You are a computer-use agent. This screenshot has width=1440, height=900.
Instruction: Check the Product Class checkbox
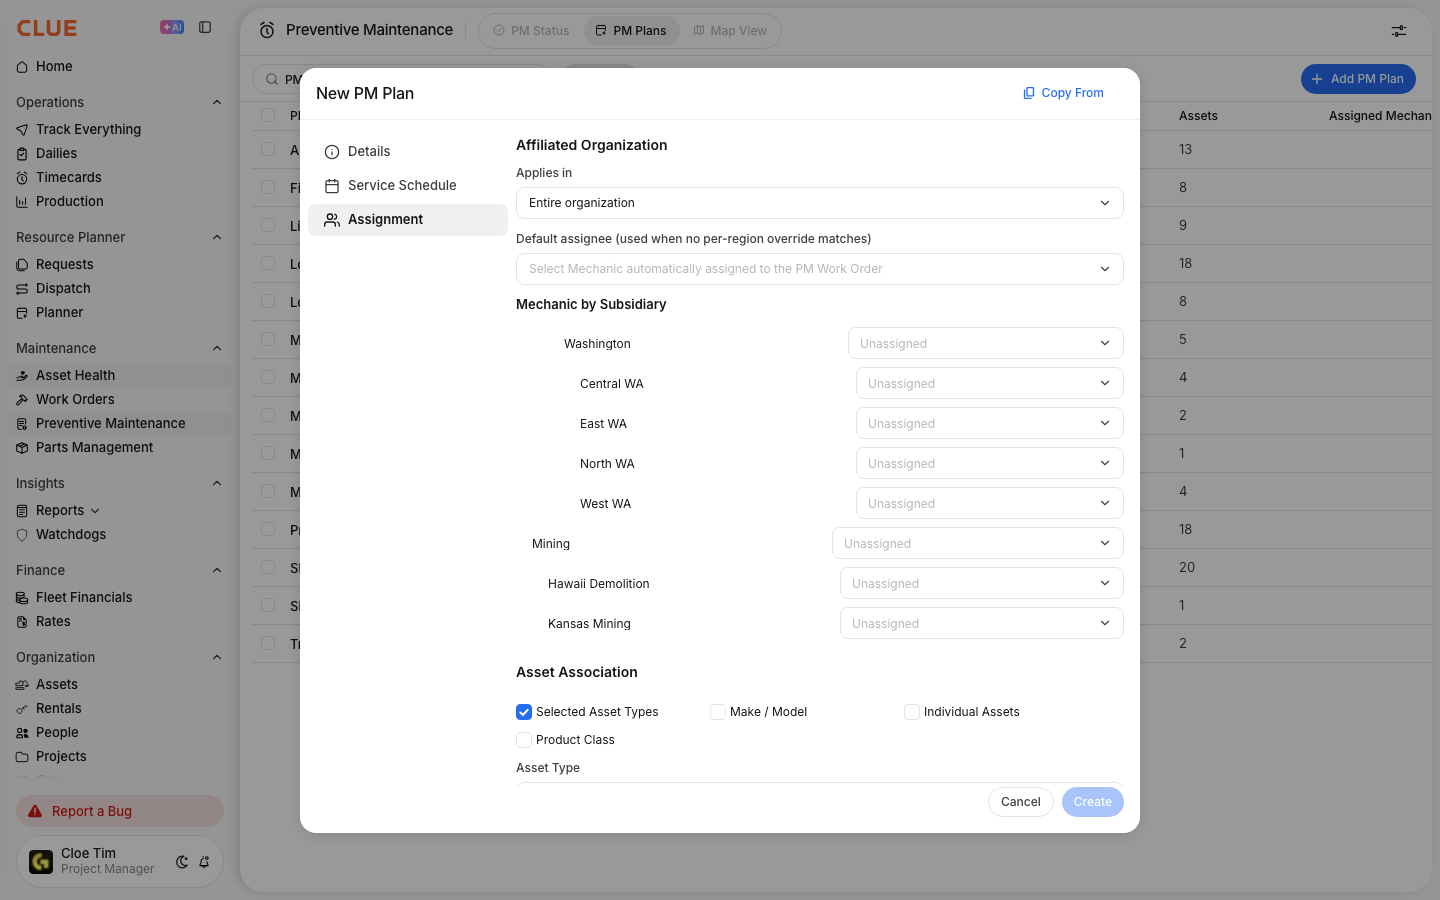(x=524, y=740)
